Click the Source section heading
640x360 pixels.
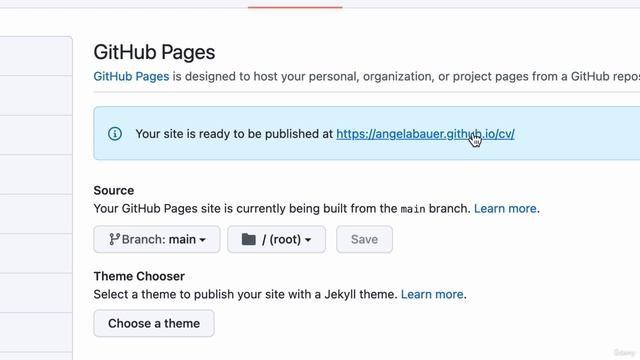pyautogui.click(x=114, y=190)
